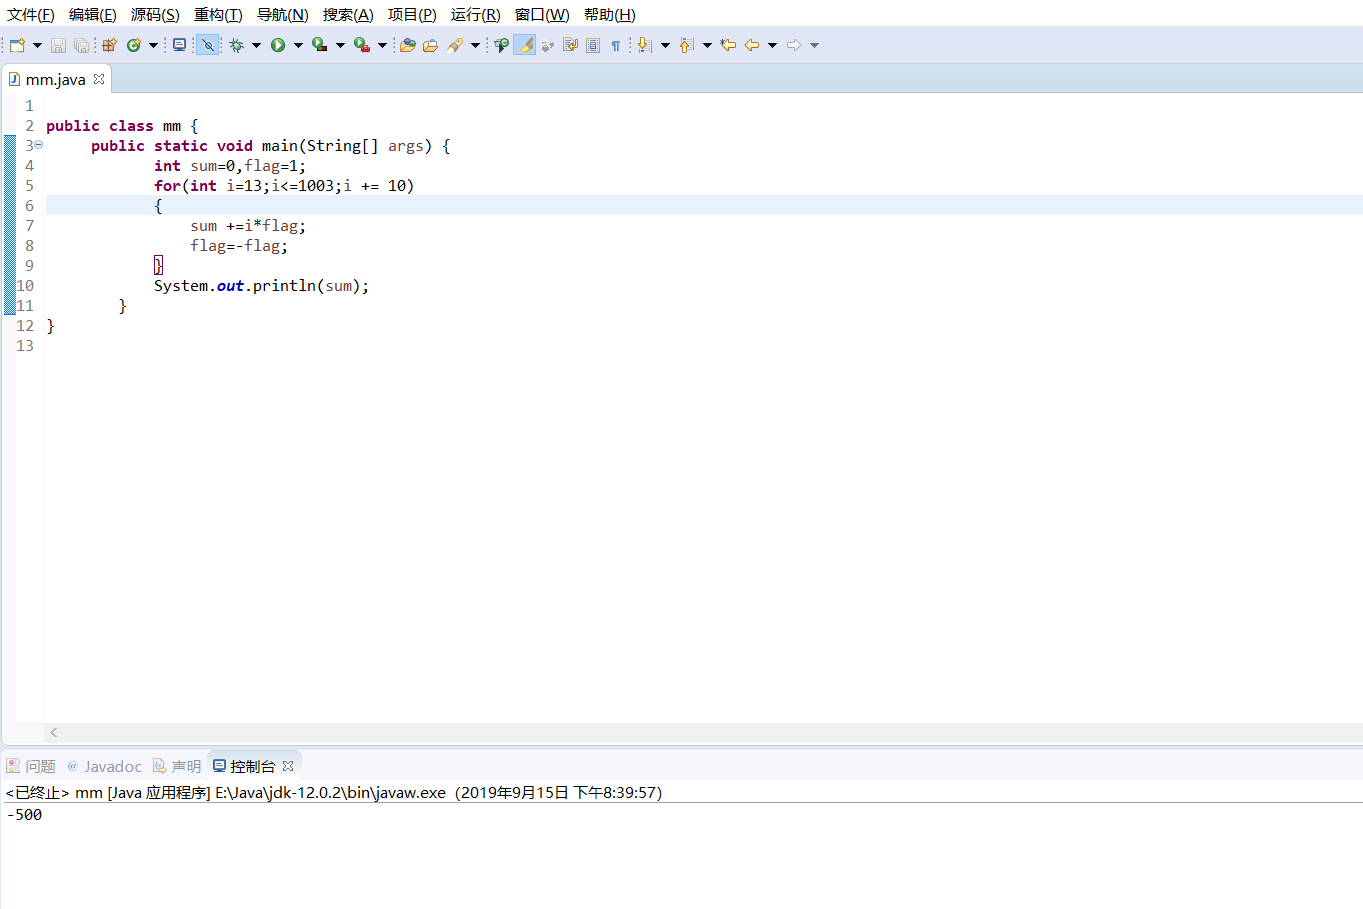Click the line number 13 in gutter

[25, 346]
